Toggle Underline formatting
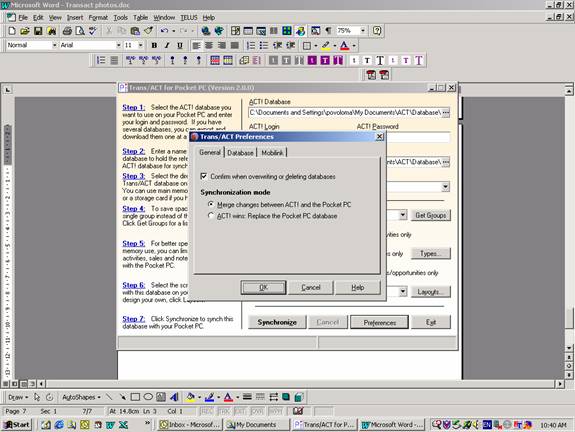The width and height of the screenshot is (575, 432). (180, 45)
